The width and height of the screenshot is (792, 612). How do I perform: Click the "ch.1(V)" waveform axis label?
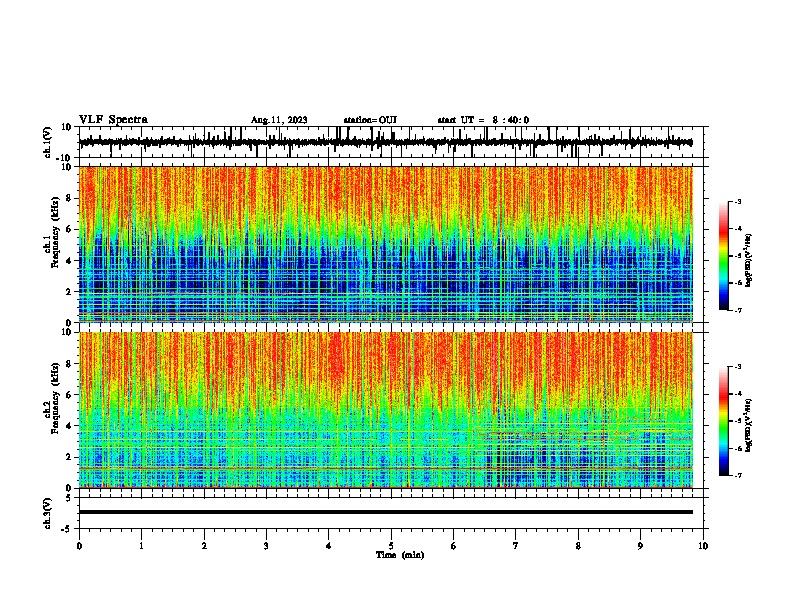pos(48,142)
